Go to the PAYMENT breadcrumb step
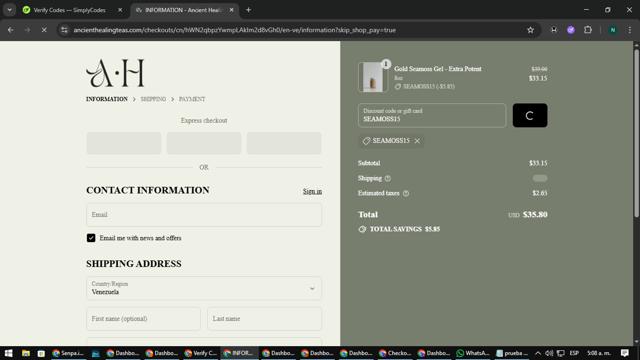 tap(192, 99)
